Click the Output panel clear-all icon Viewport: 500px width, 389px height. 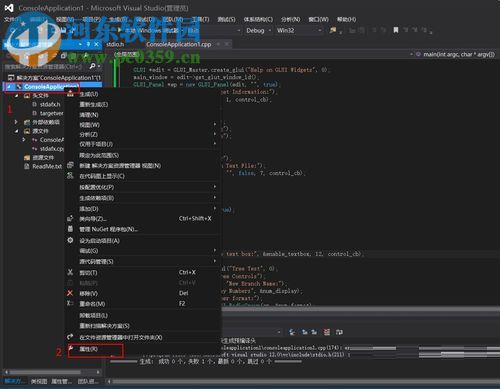327,332
